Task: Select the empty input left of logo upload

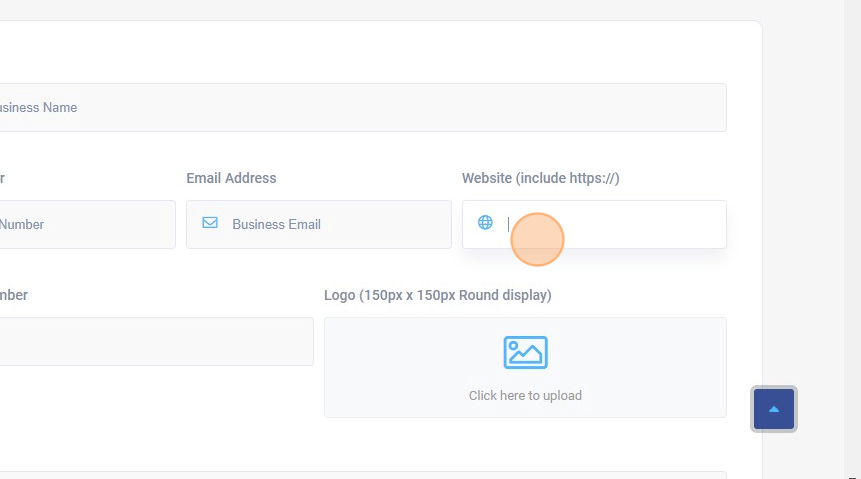Action: click(x=155, y=341)
